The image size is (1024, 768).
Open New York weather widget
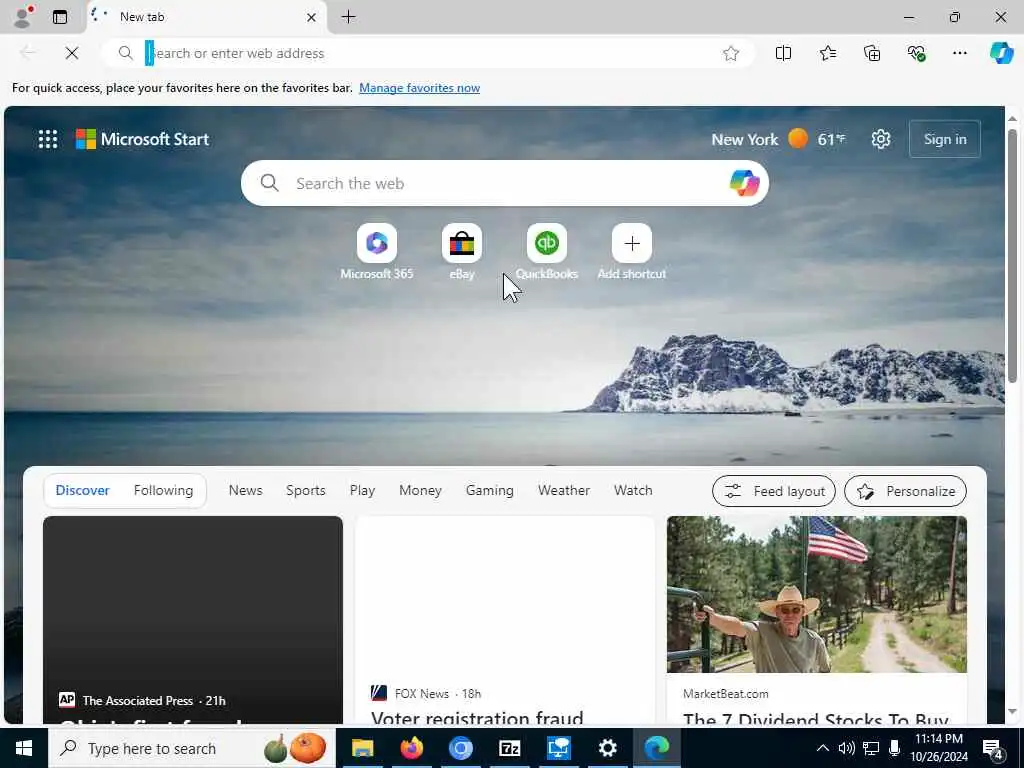pos(778,139)
